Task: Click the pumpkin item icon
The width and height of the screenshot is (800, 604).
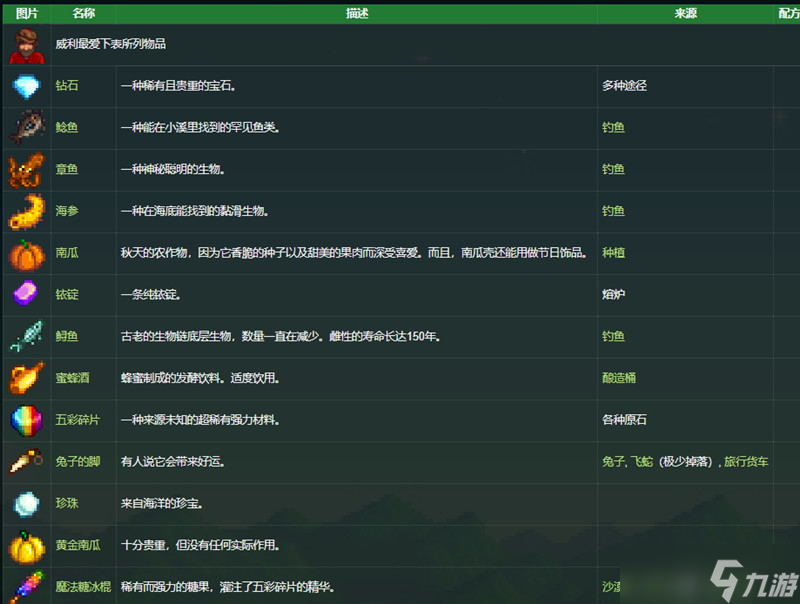Action: (27, 254)
